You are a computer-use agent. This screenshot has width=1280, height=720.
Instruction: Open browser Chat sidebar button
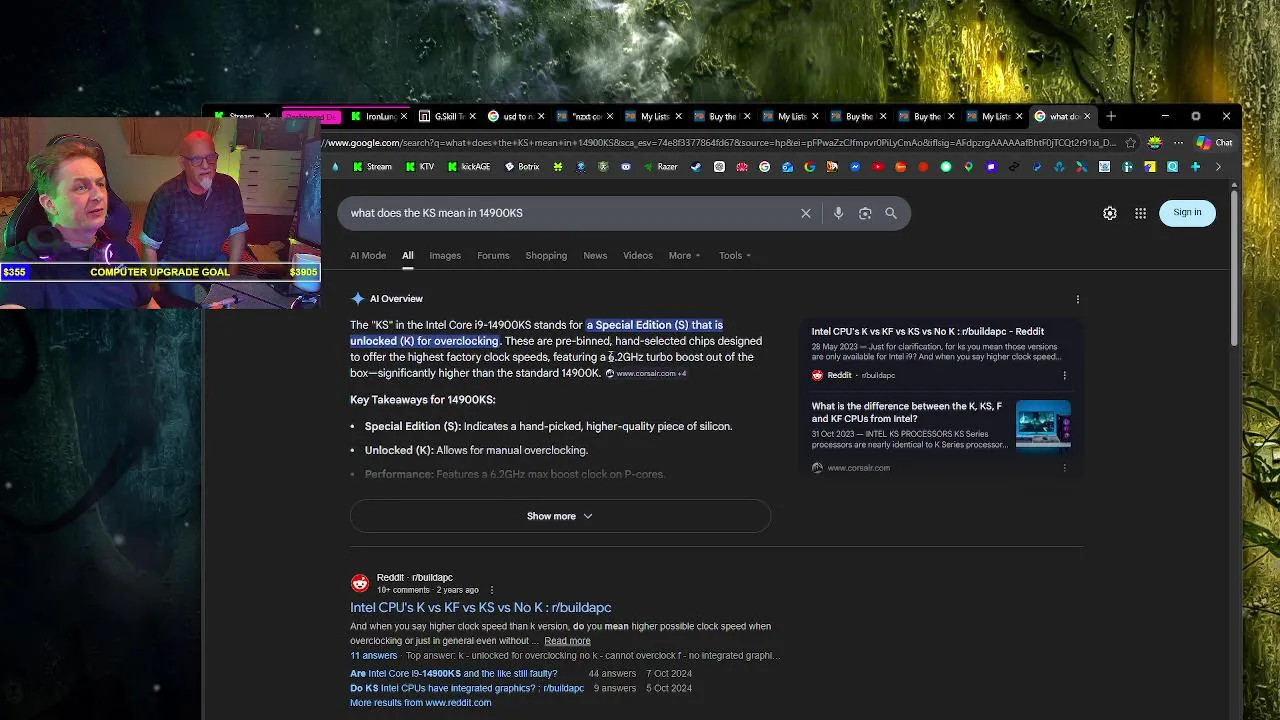pos(1217,143)
